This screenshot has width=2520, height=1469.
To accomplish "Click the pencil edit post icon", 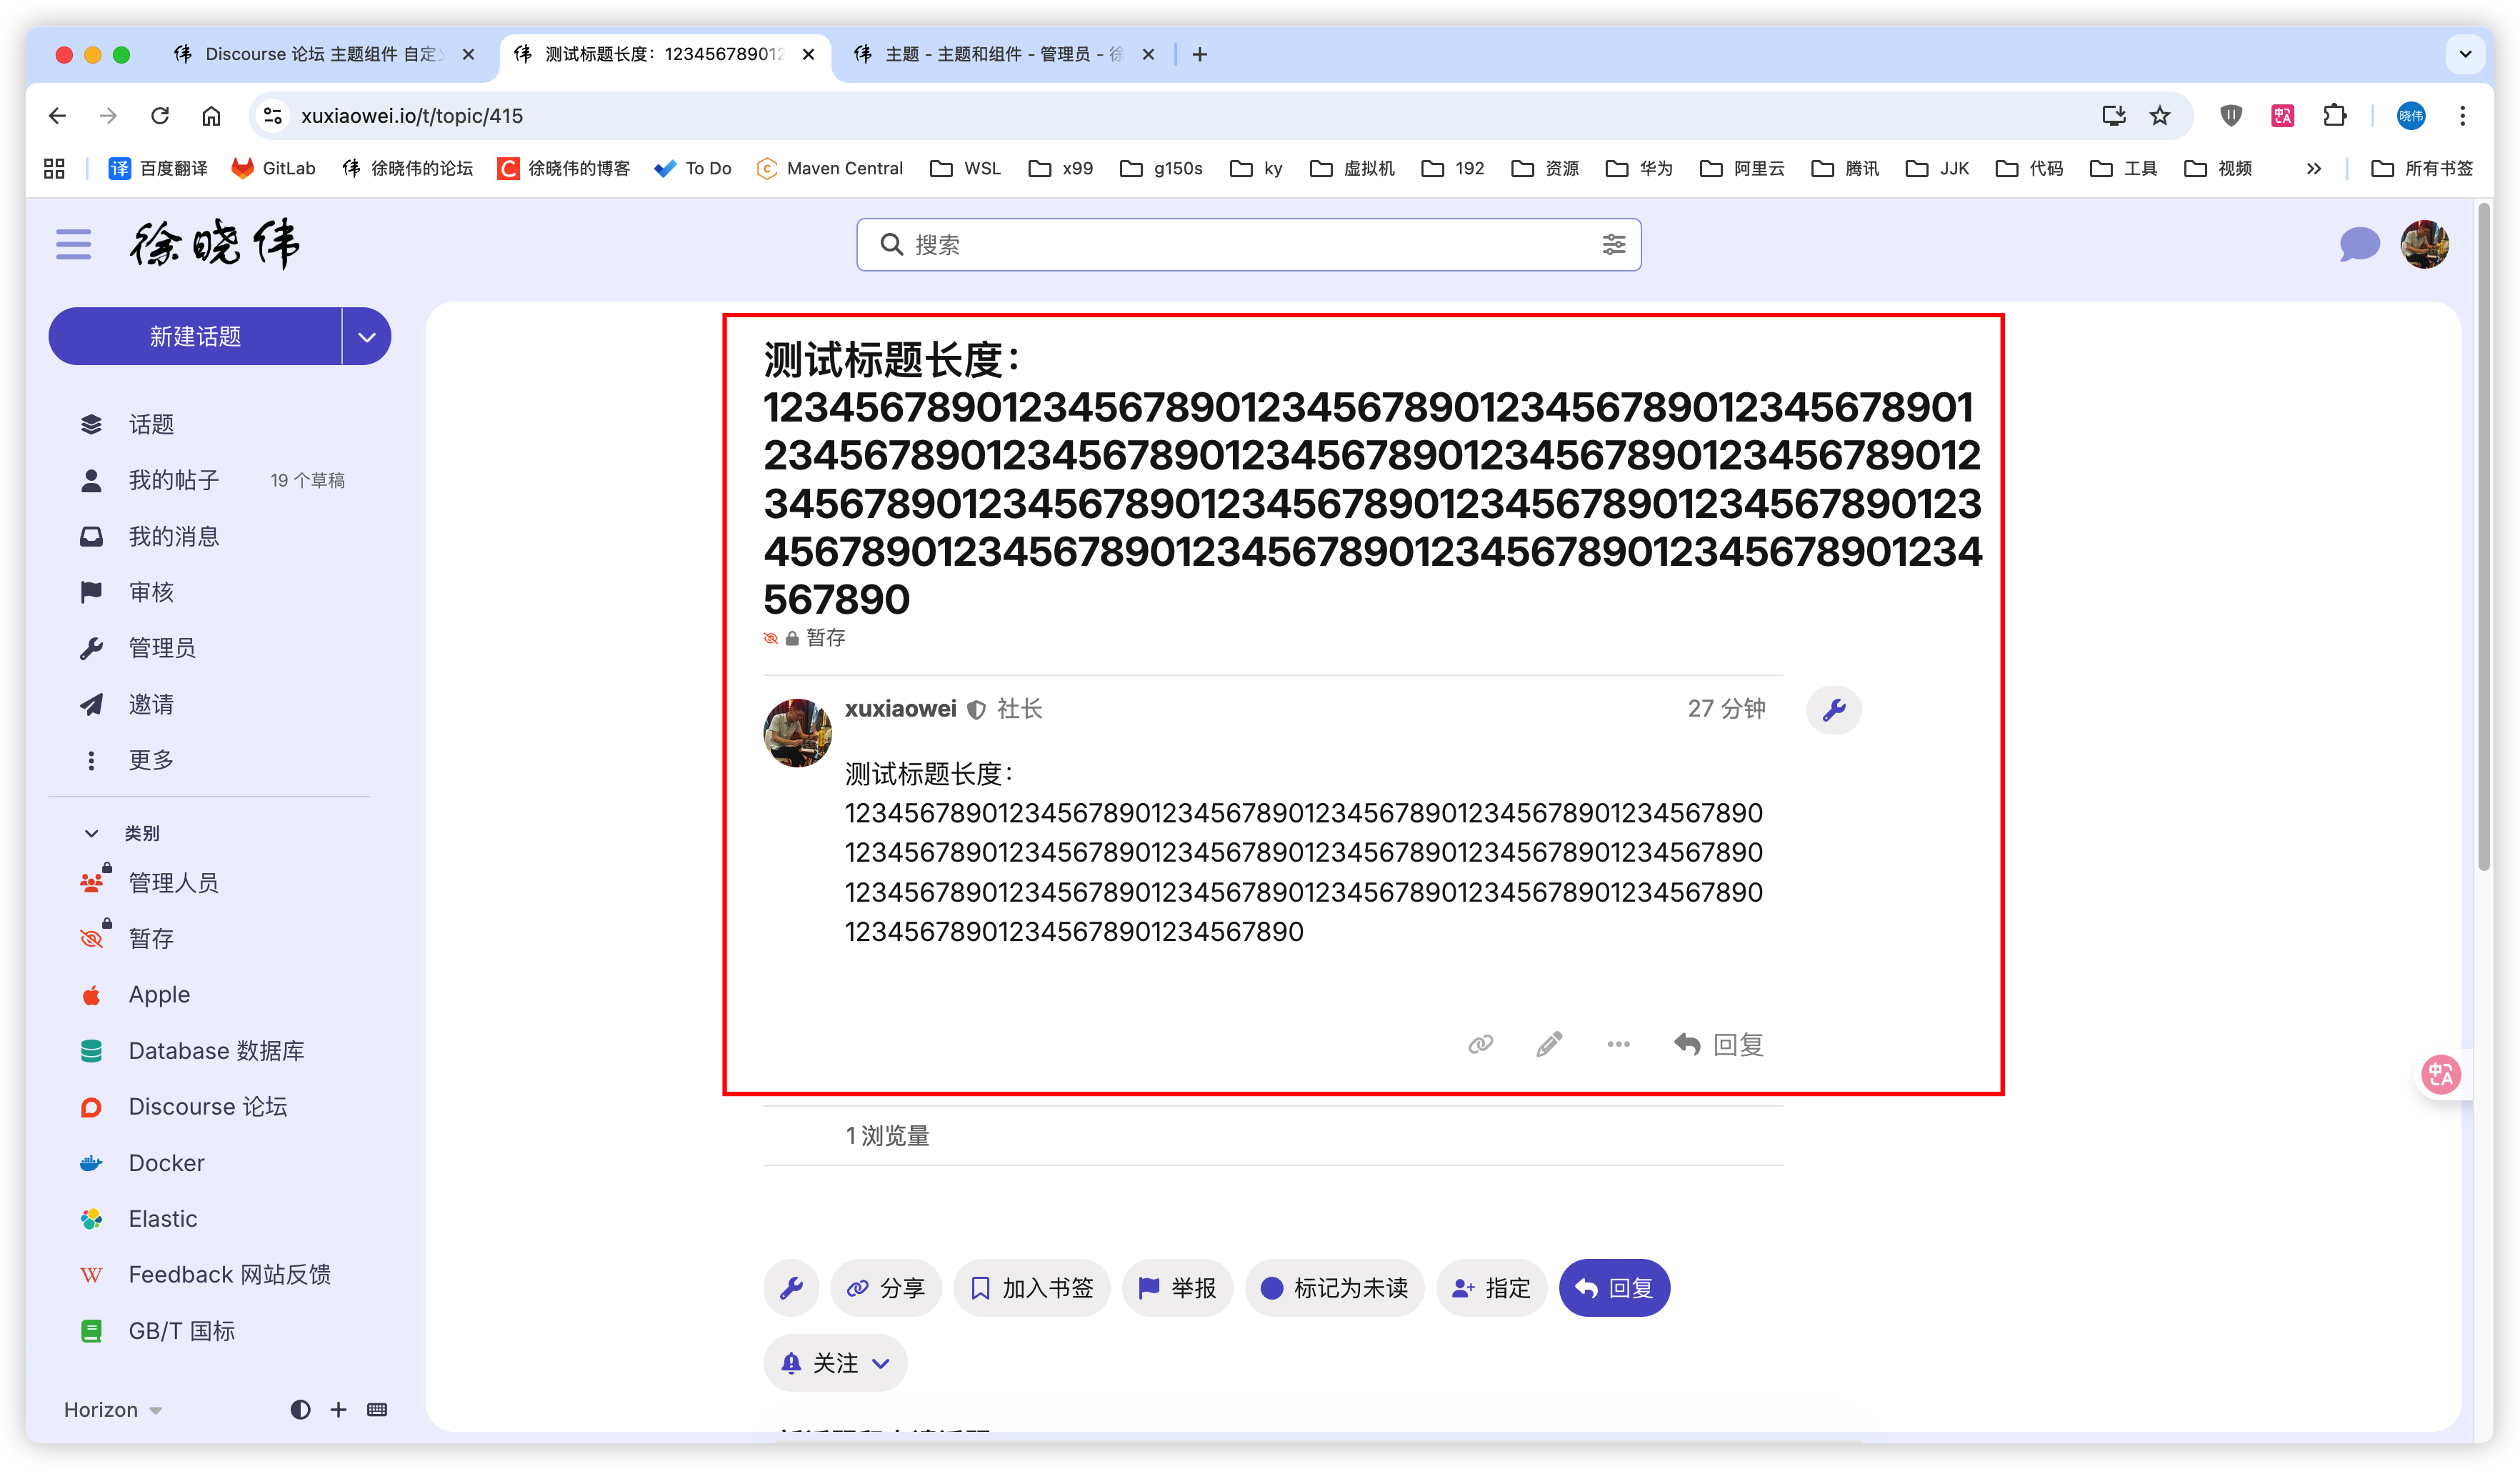I will (1549, 1044).
